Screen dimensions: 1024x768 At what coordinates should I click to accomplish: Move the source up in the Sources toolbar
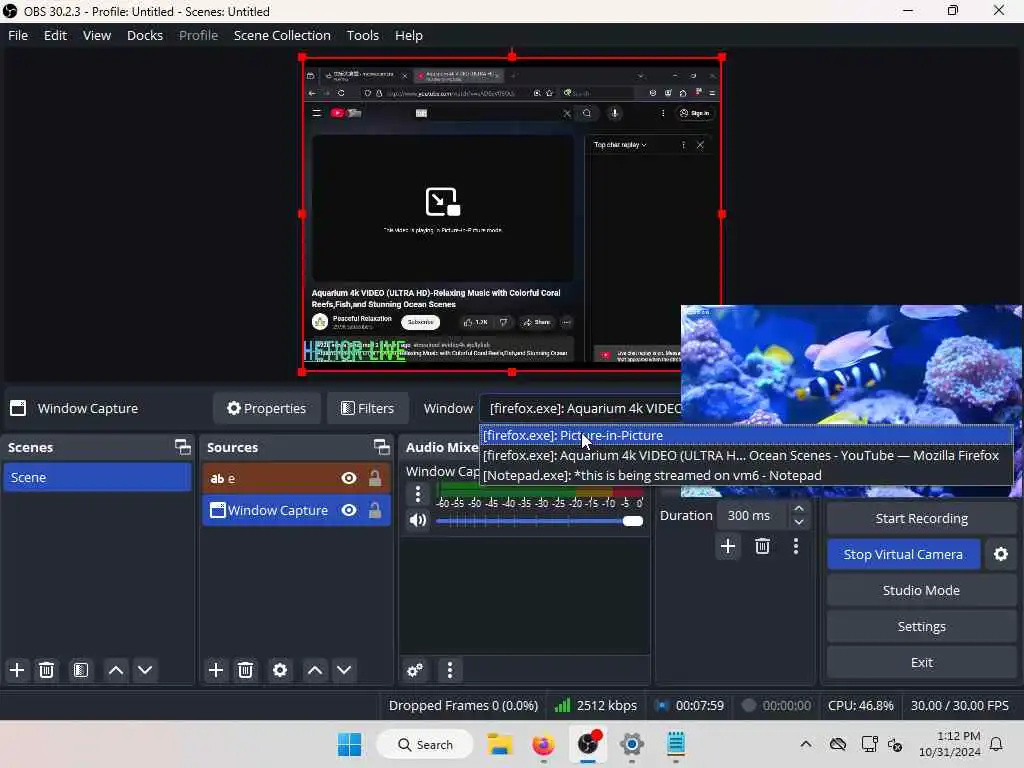315,670
